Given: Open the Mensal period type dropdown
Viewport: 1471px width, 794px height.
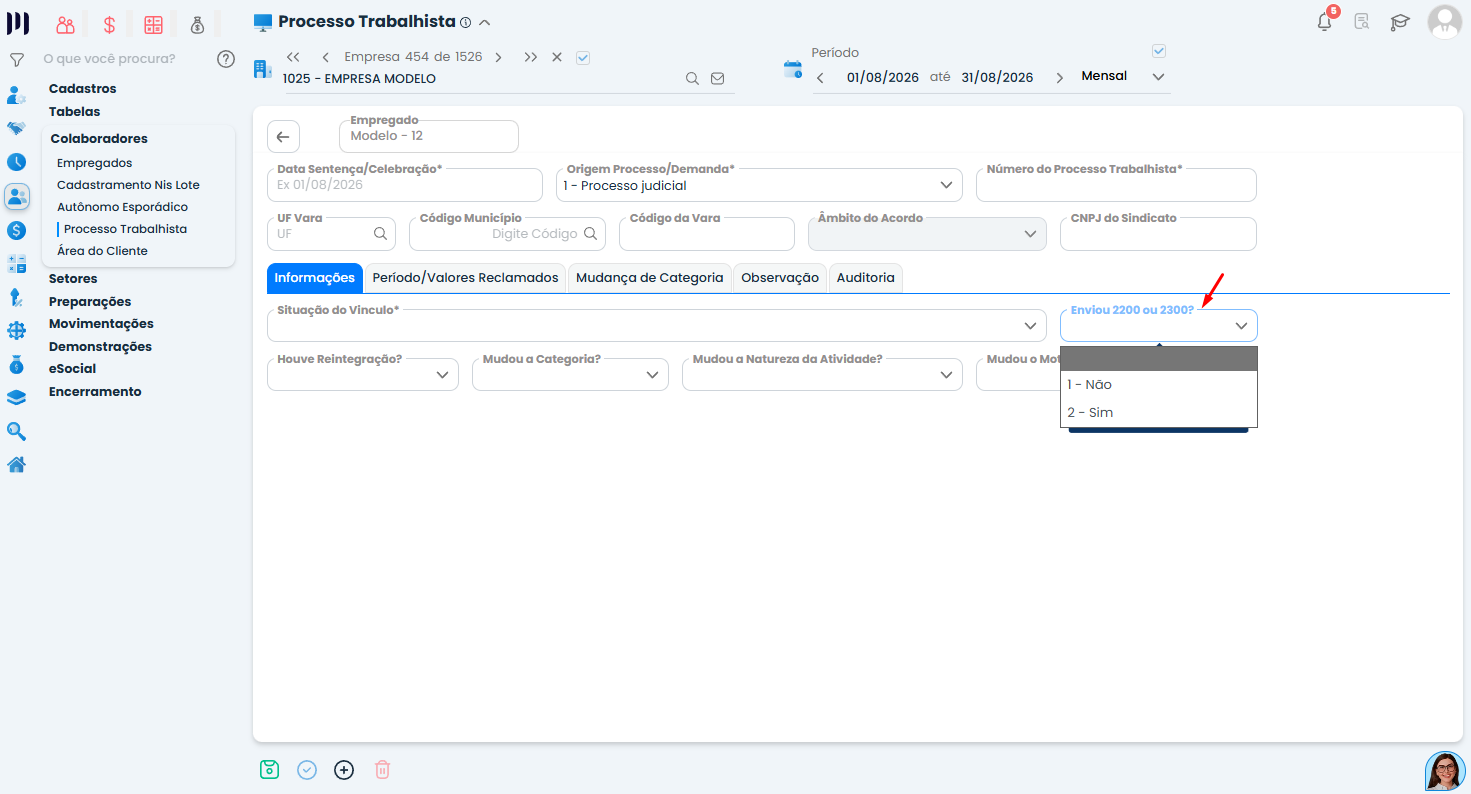Looking at the screenshot, I should [x=1123, y=76].
